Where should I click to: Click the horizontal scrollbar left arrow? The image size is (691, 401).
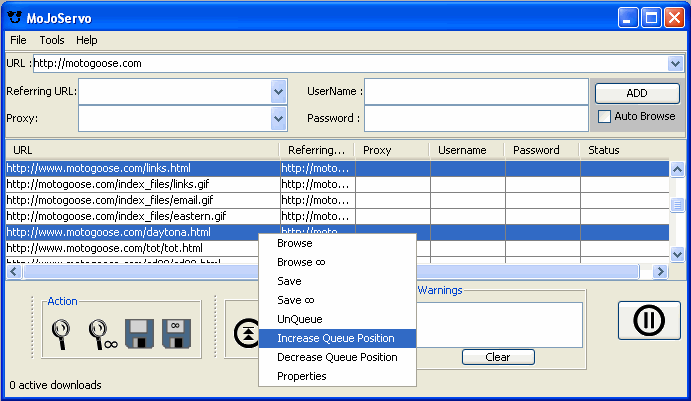click(x=13, y=271)
